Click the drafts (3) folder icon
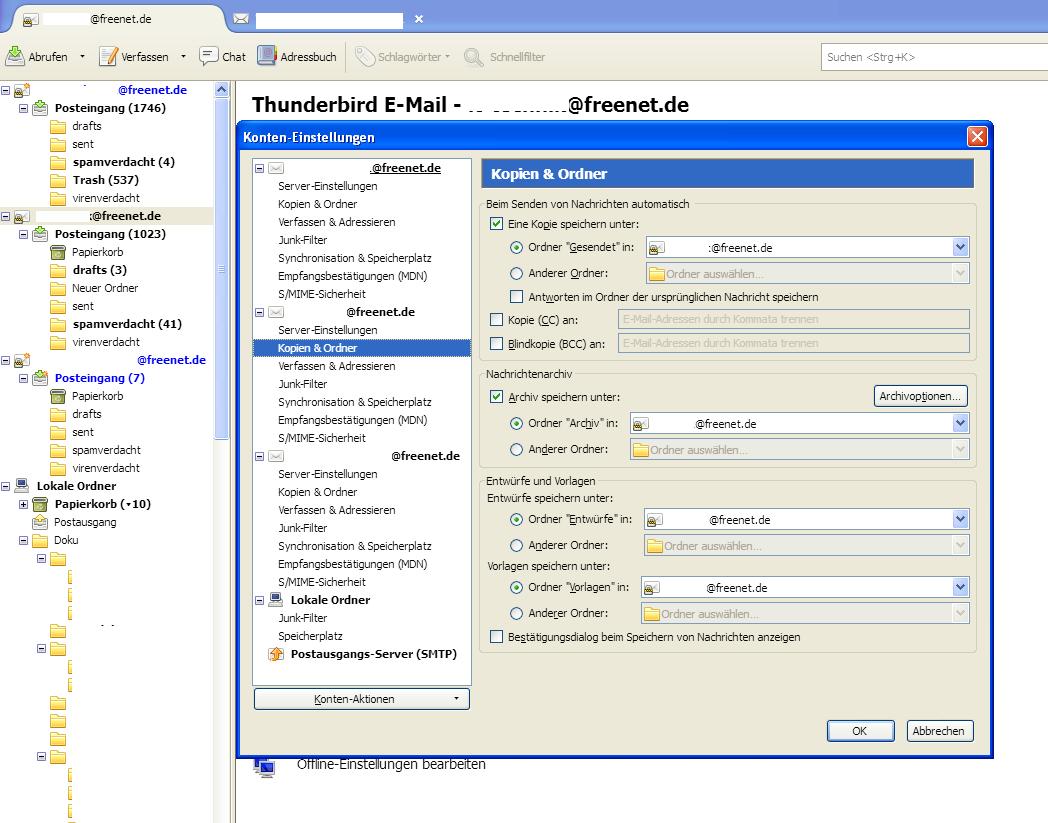The width and height of the screenshot is (1048, 823). (58, 270)
